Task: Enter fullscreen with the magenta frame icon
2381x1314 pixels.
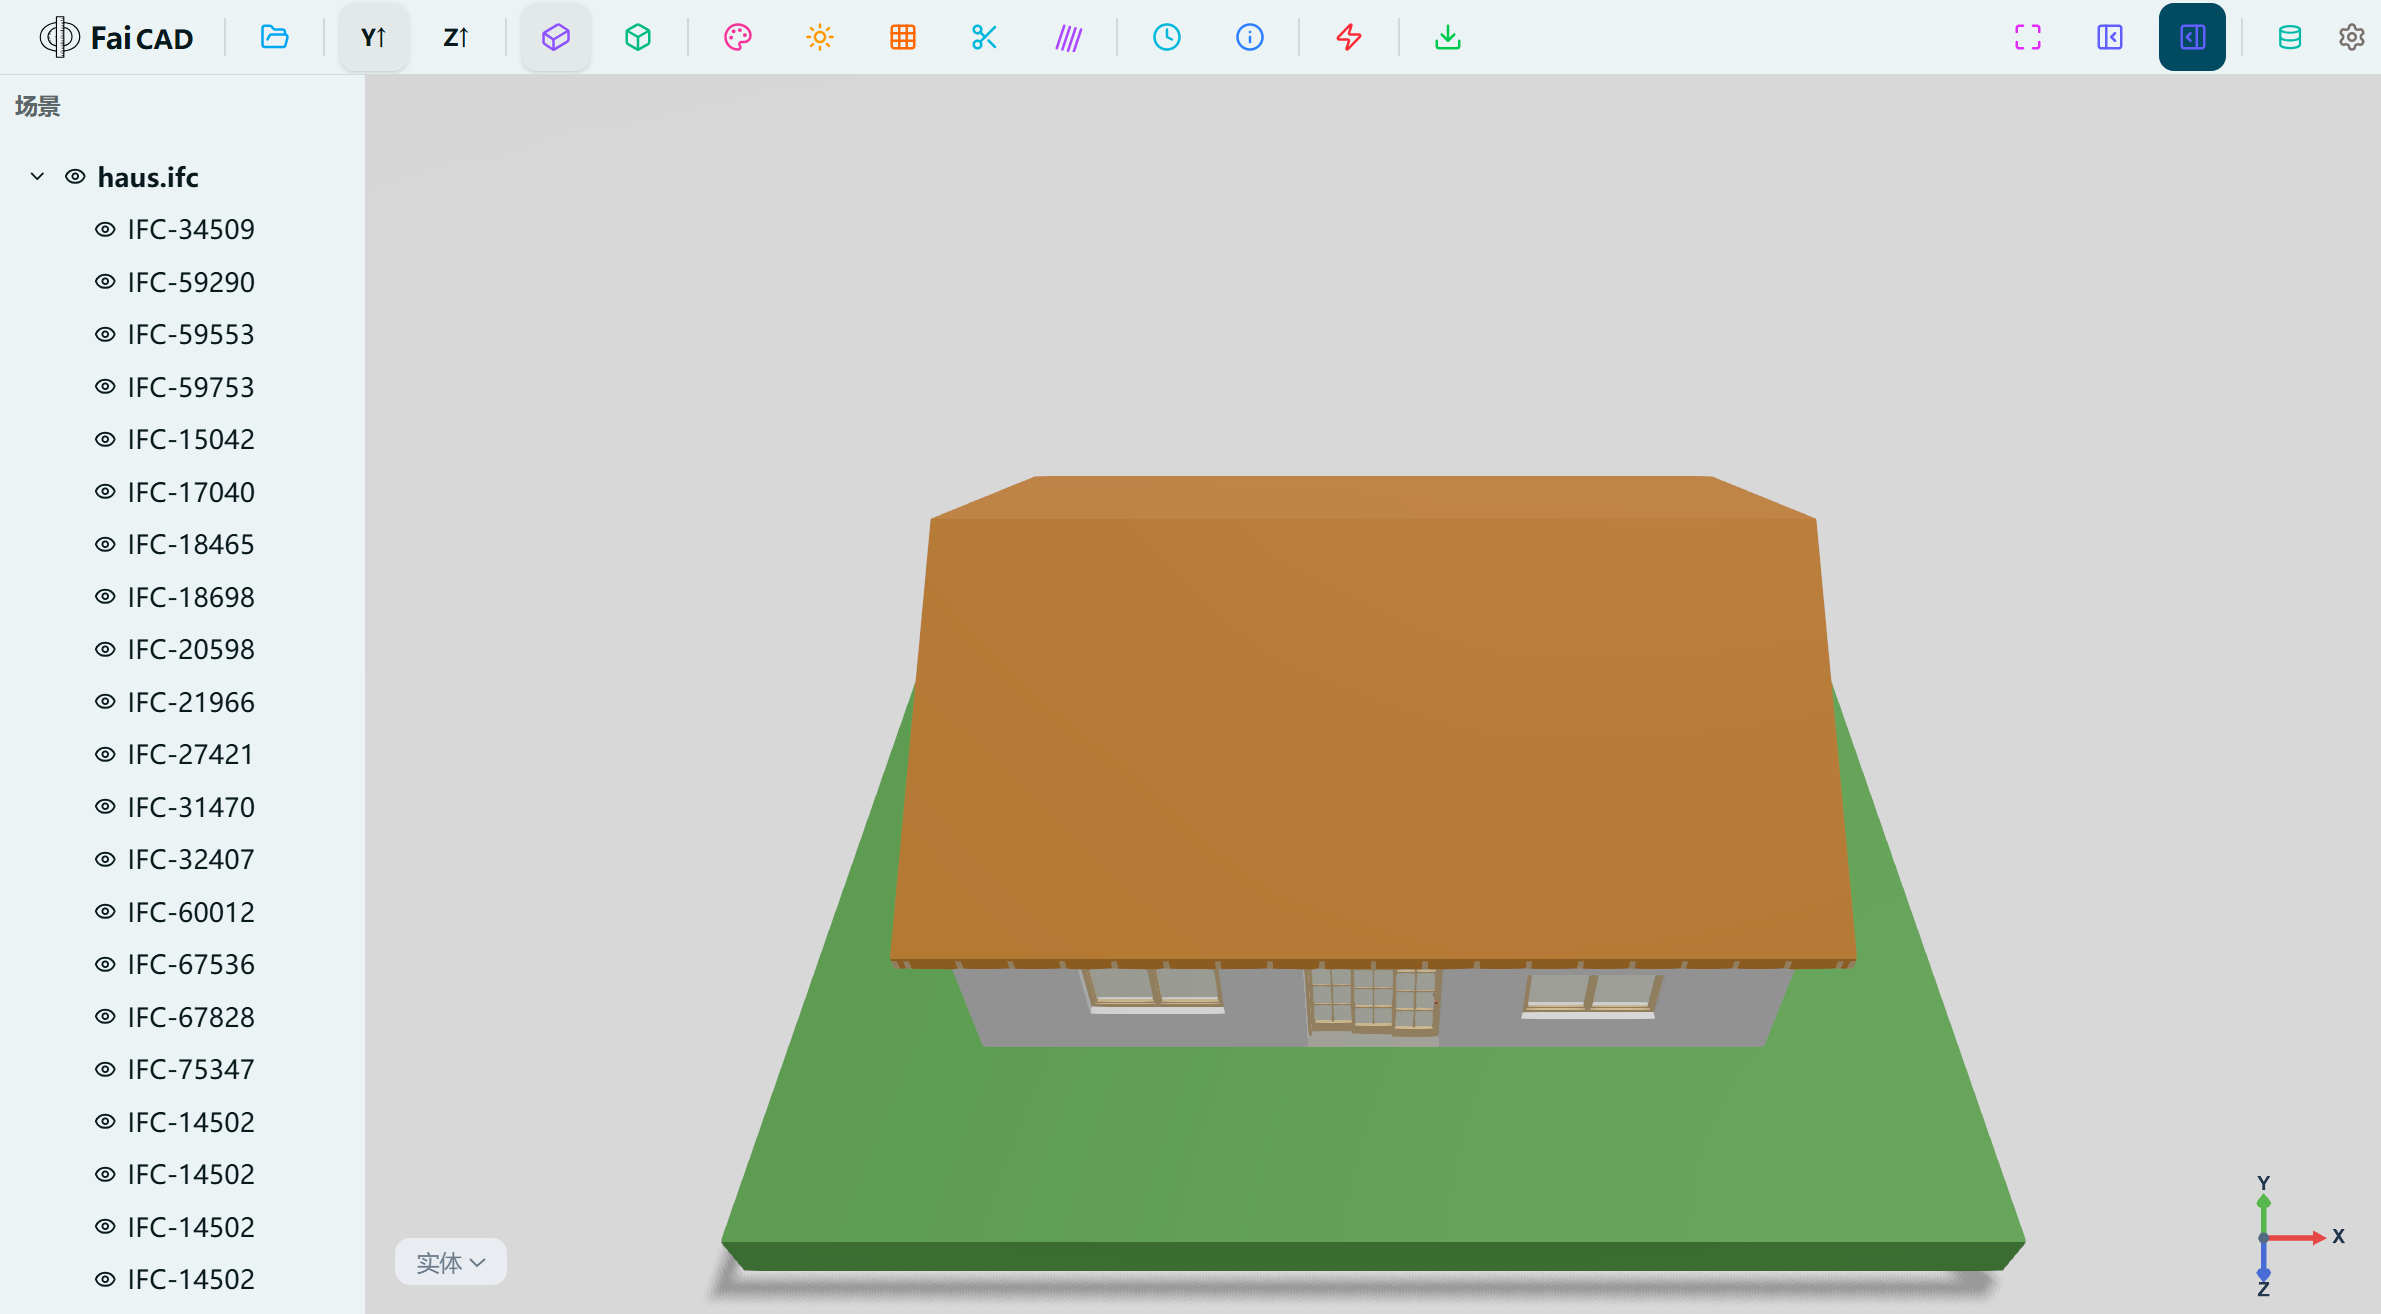Action: pos(2028,37)
